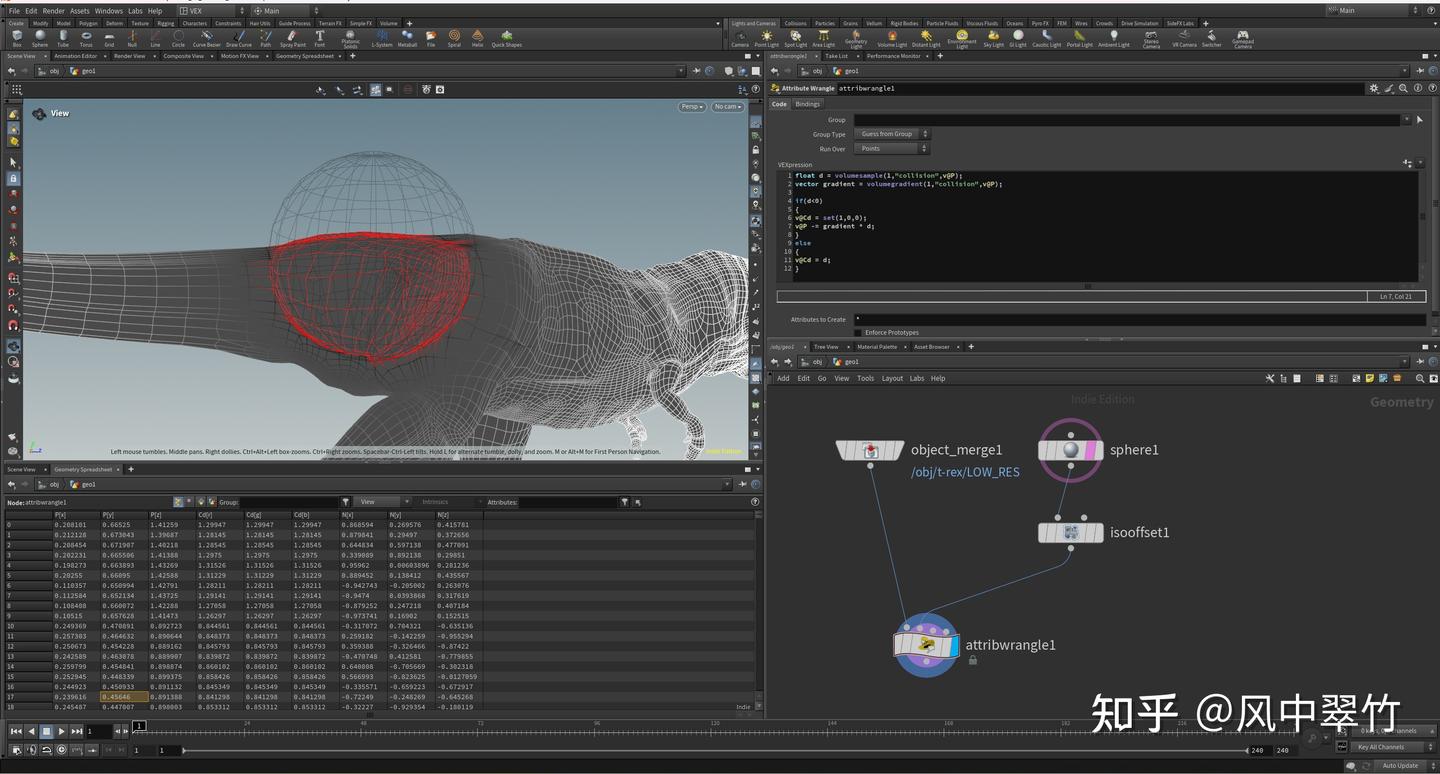The image size is (1440, 774).
Task: Click the L-System shelf tool
Action: [x=381, y=37]
